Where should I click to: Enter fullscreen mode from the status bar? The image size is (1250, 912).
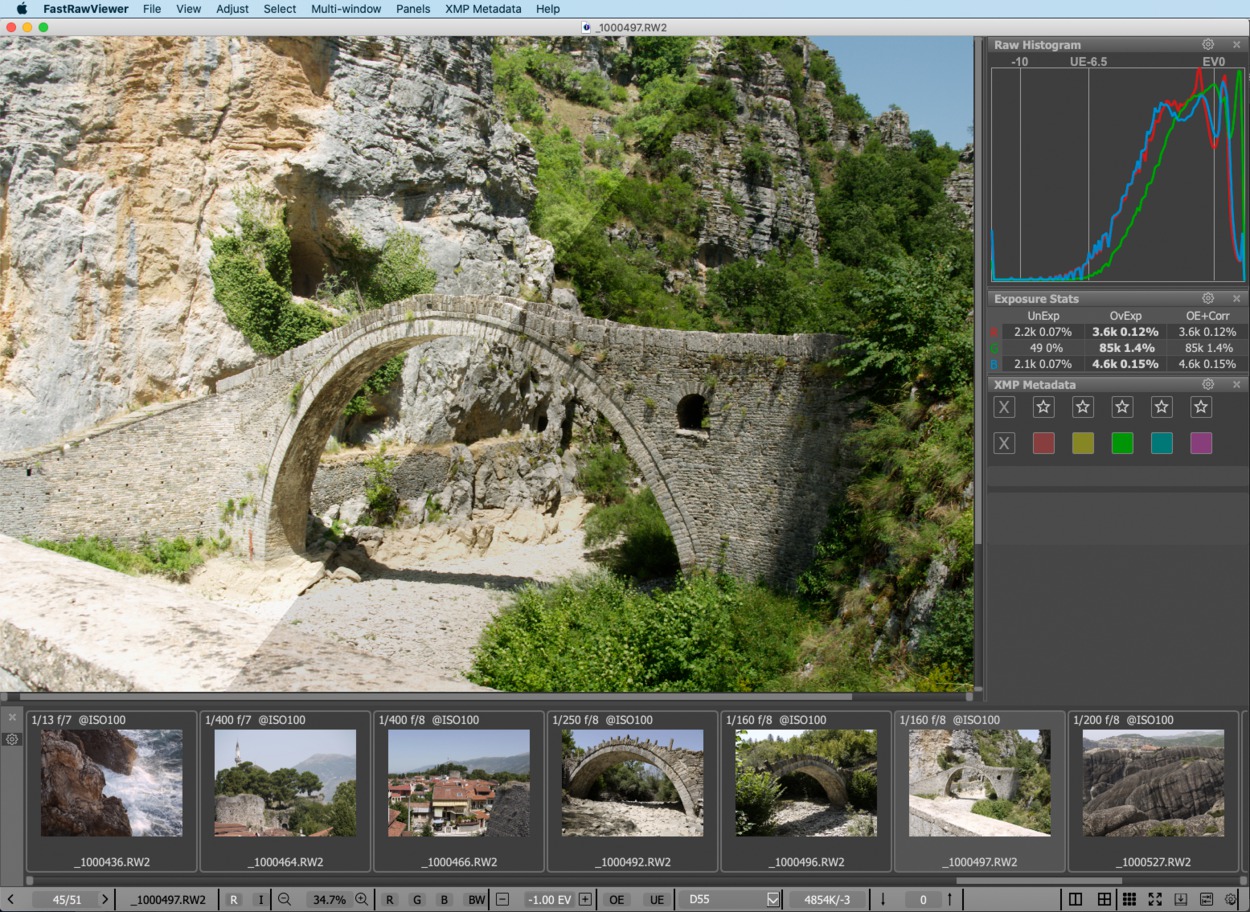[x=1155, y=900]
